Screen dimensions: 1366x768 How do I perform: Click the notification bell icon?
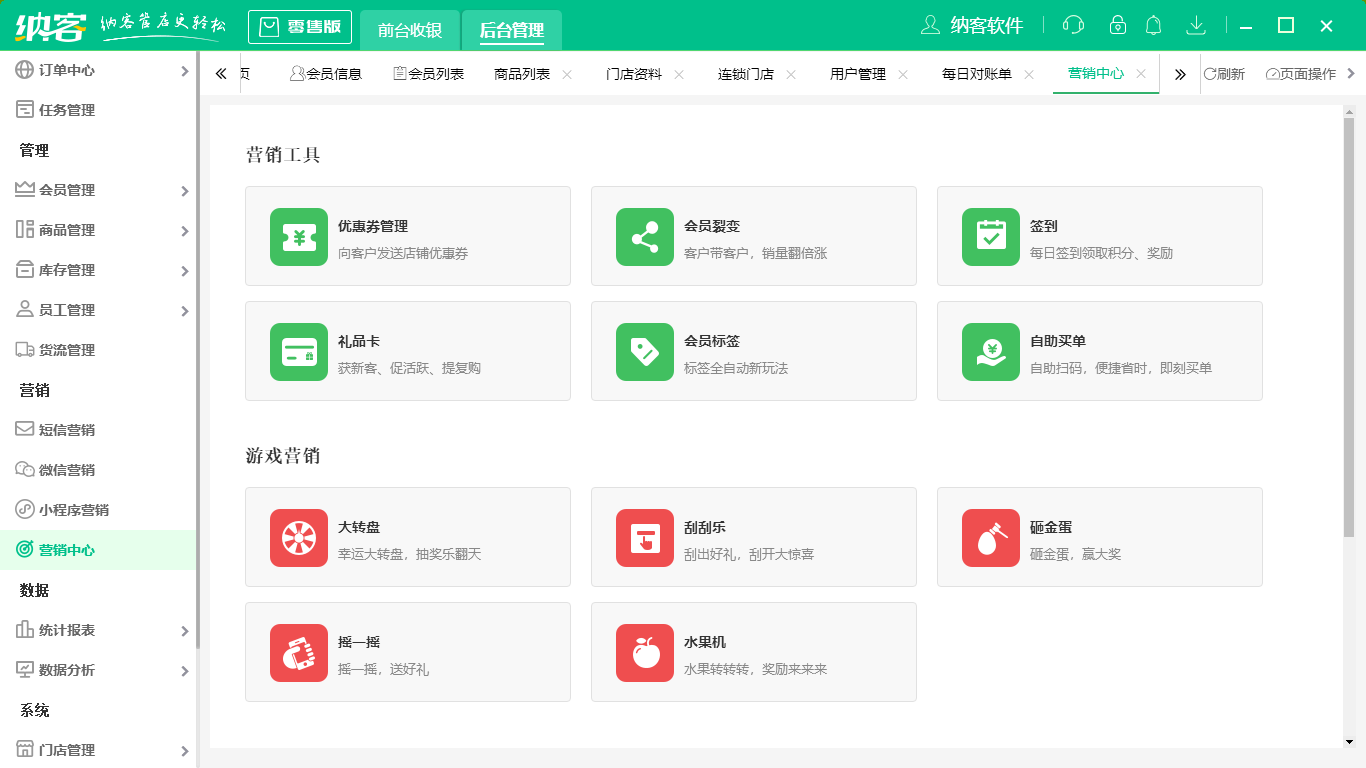[1153, 24]
